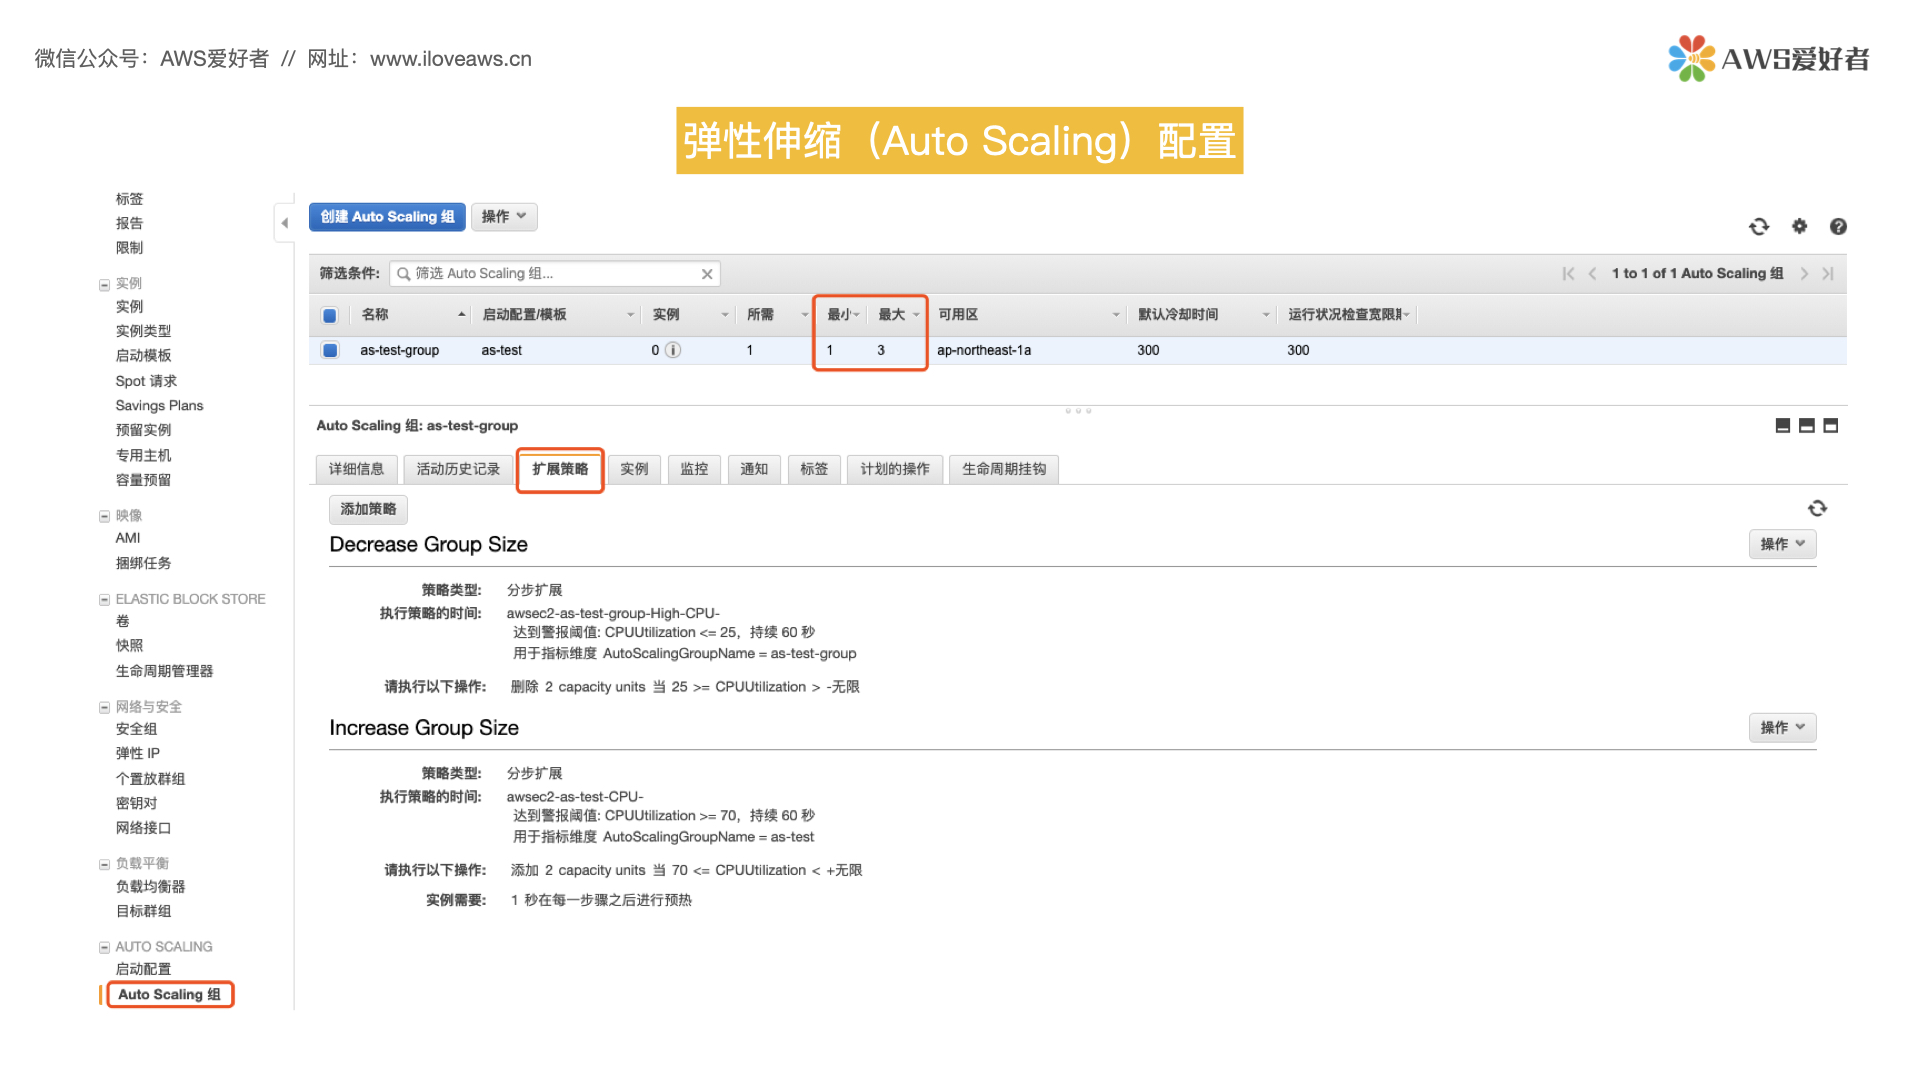This screenshot has width=1920, height=1080.
Task: Open the 生命周期挂钩 tab
Action: click(1004, 469)
